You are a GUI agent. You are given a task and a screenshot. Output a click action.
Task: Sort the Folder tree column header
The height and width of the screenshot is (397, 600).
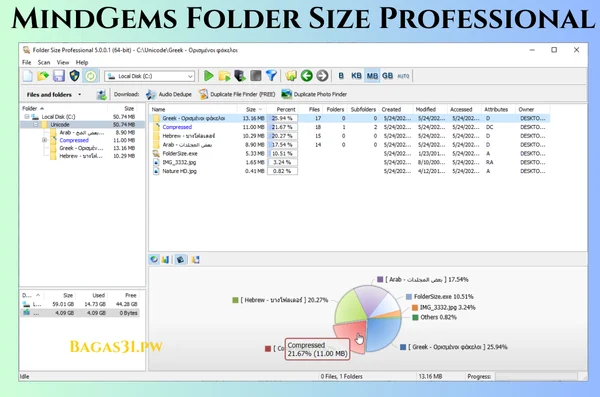[x=64, y=108]
